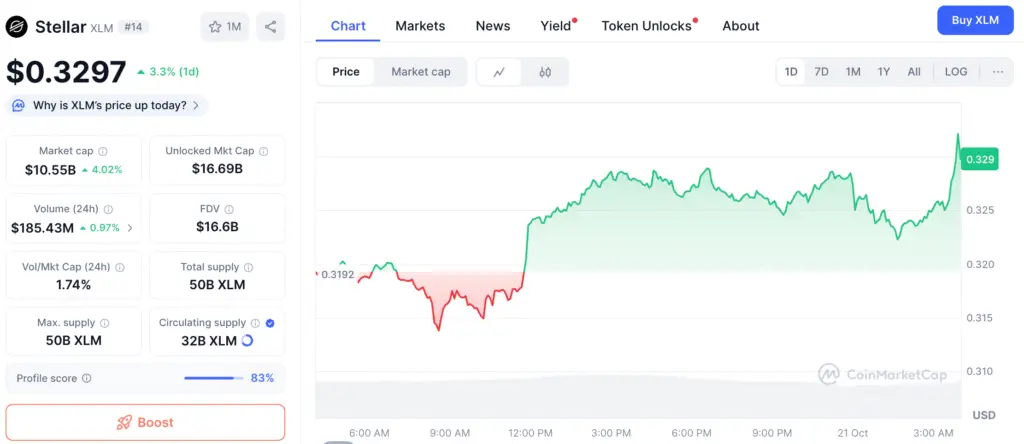Open the chart more options menu
The height and width of the screenshot is (444, 1024).
point(998,72)
